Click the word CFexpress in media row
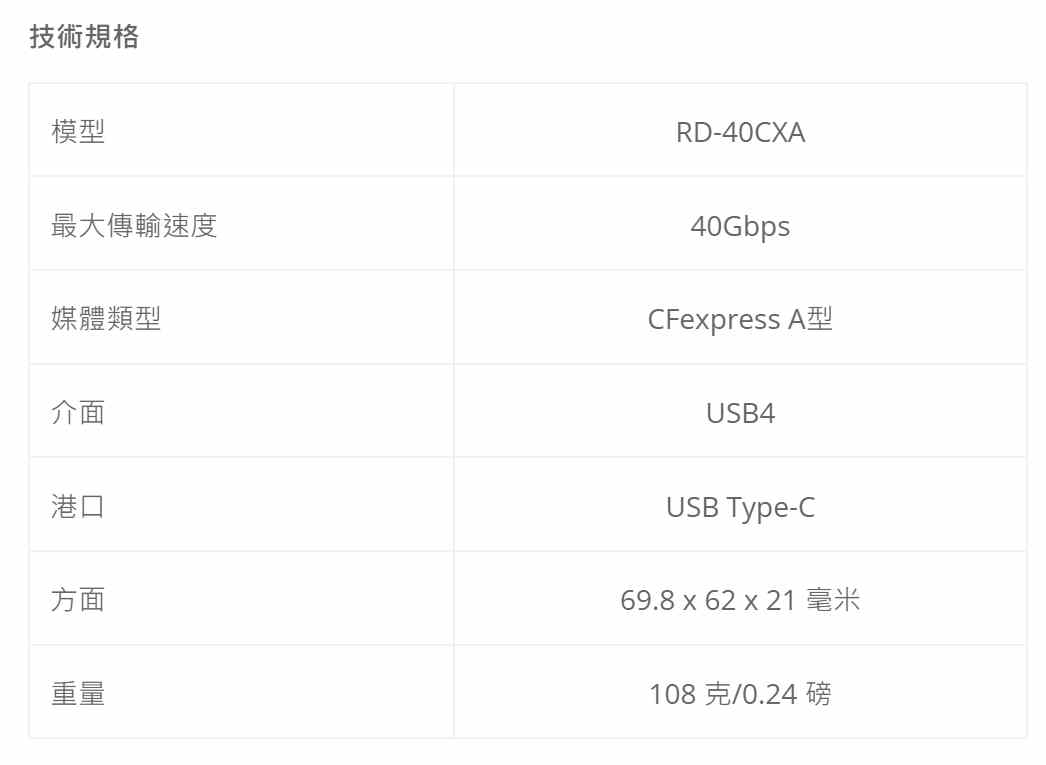Screen dimensions: 1046x765 (x=714, y=319)
